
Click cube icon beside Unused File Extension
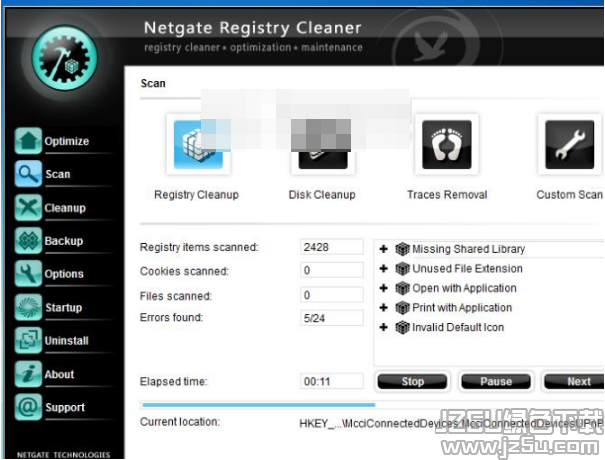coord(402,269)
